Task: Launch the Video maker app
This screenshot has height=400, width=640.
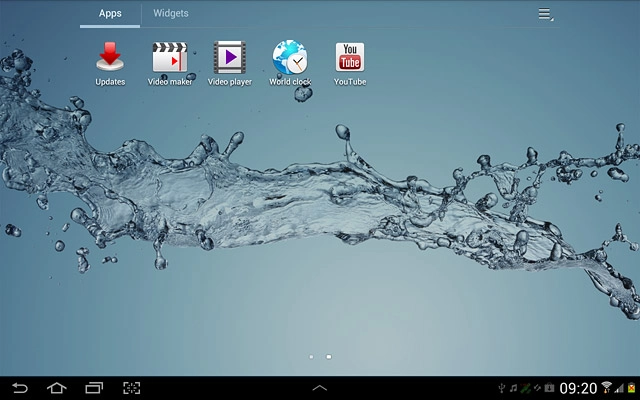Action: (x=170, y=62)
